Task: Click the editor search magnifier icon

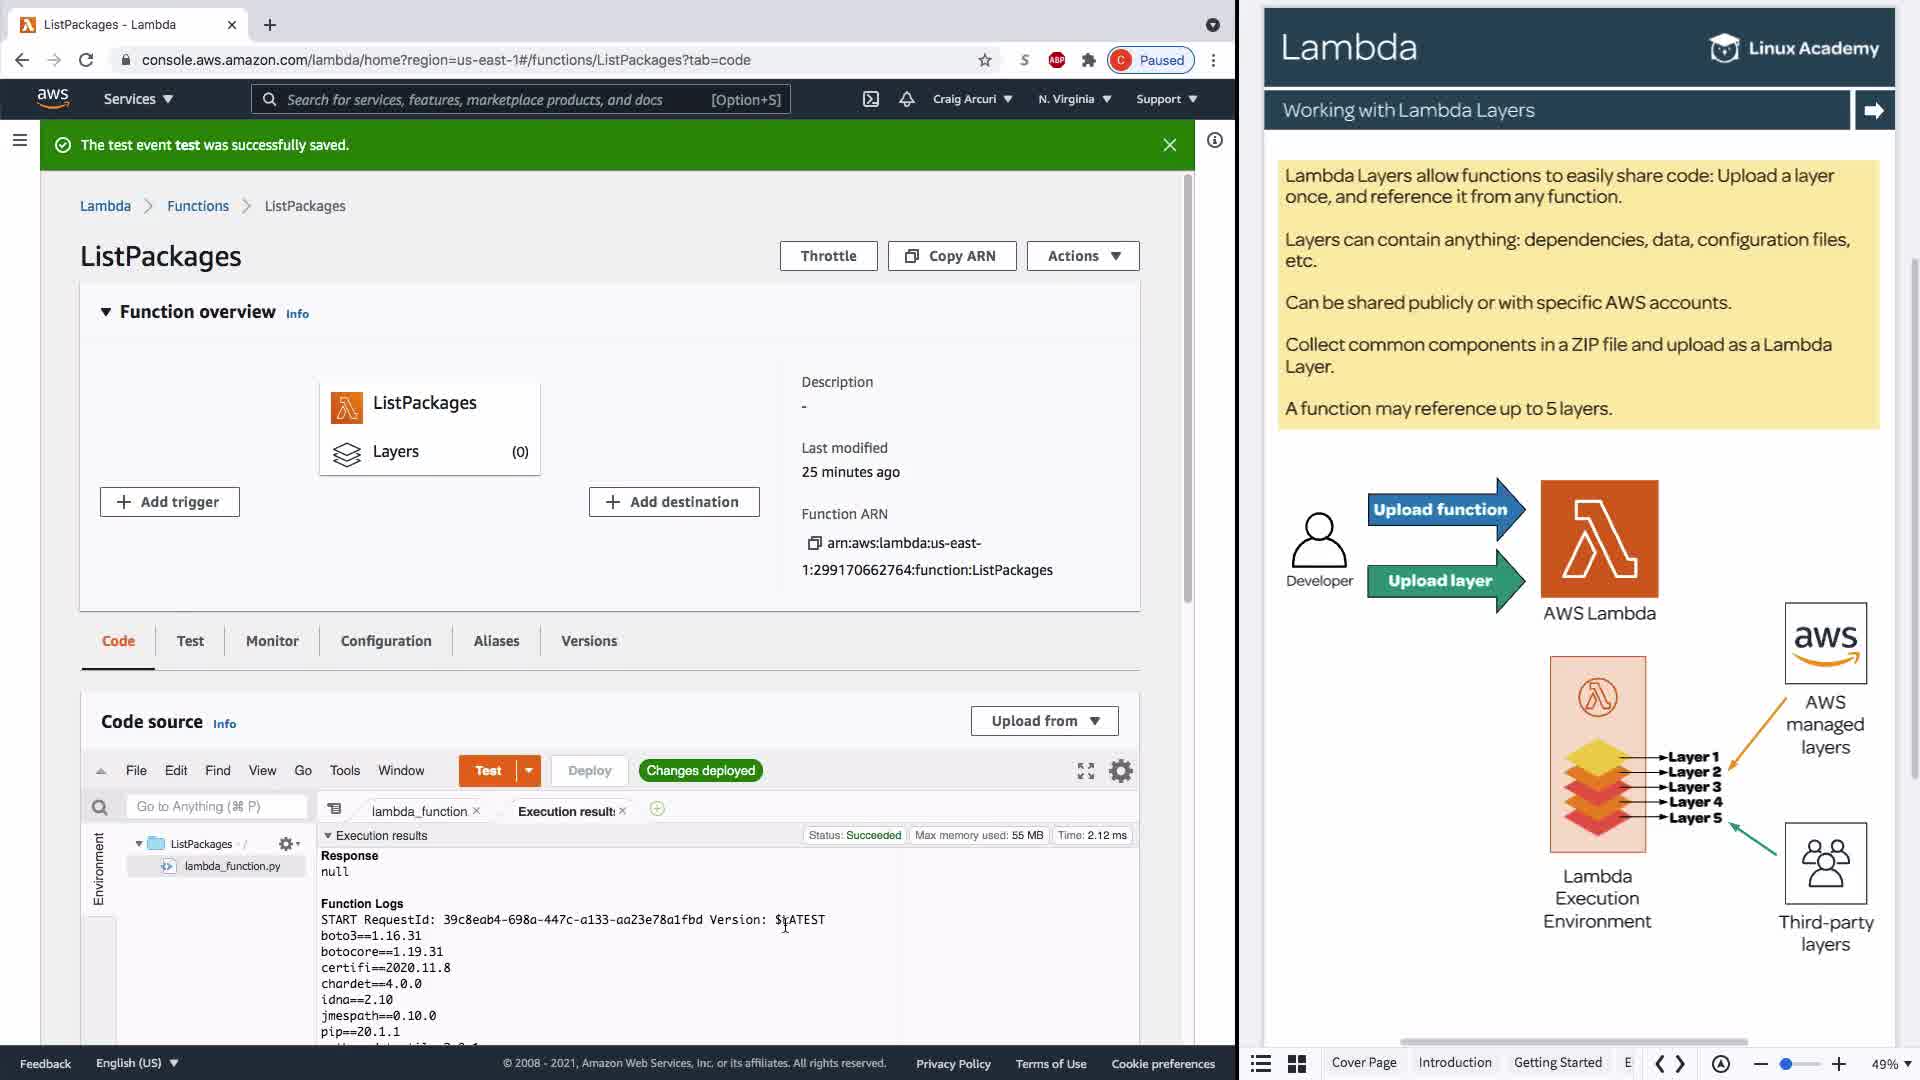Action: (x=99, y=807)
